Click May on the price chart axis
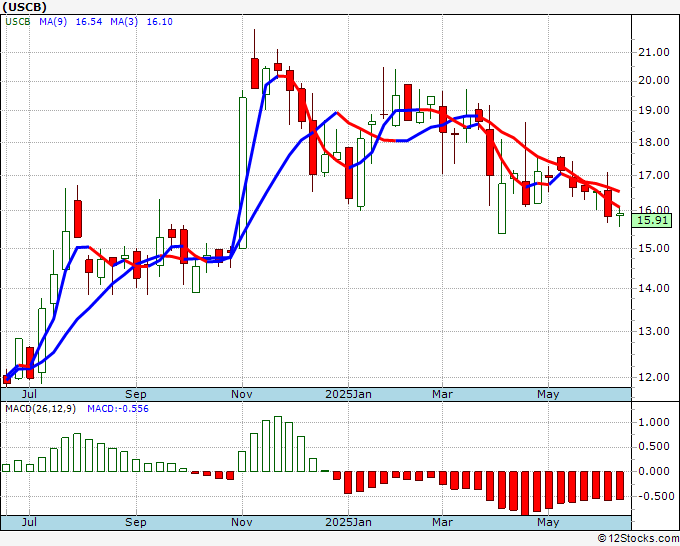The image size is (680, 546). [548, 394]
